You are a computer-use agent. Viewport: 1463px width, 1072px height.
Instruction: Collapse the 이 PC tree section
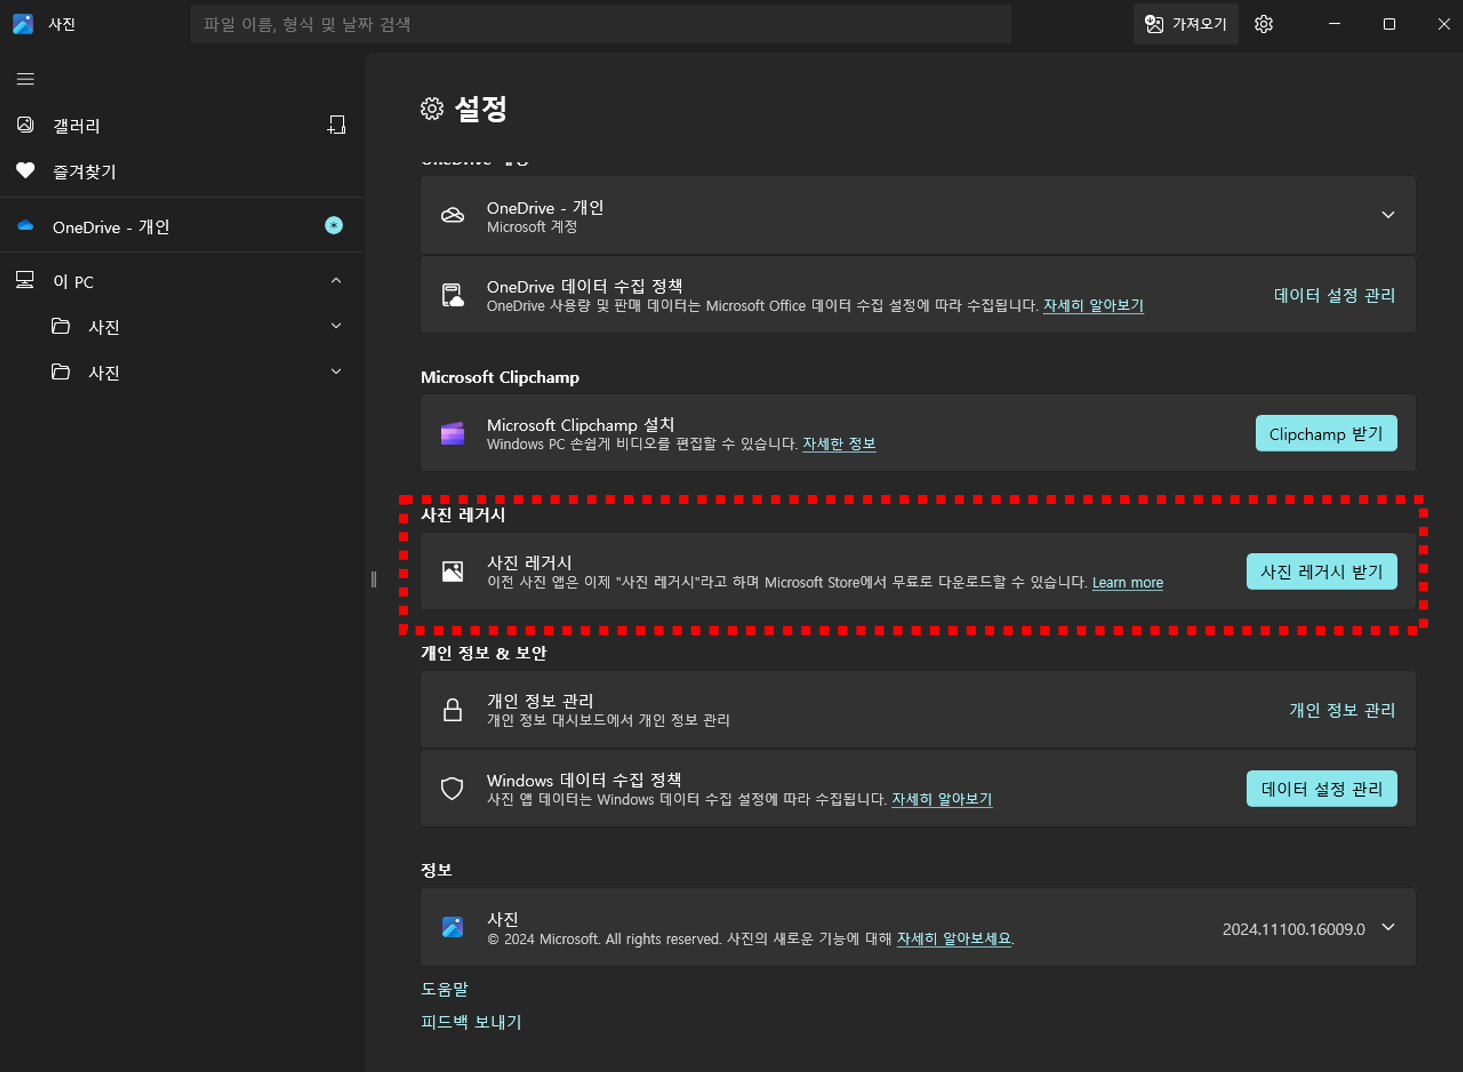tap(336, 281)
